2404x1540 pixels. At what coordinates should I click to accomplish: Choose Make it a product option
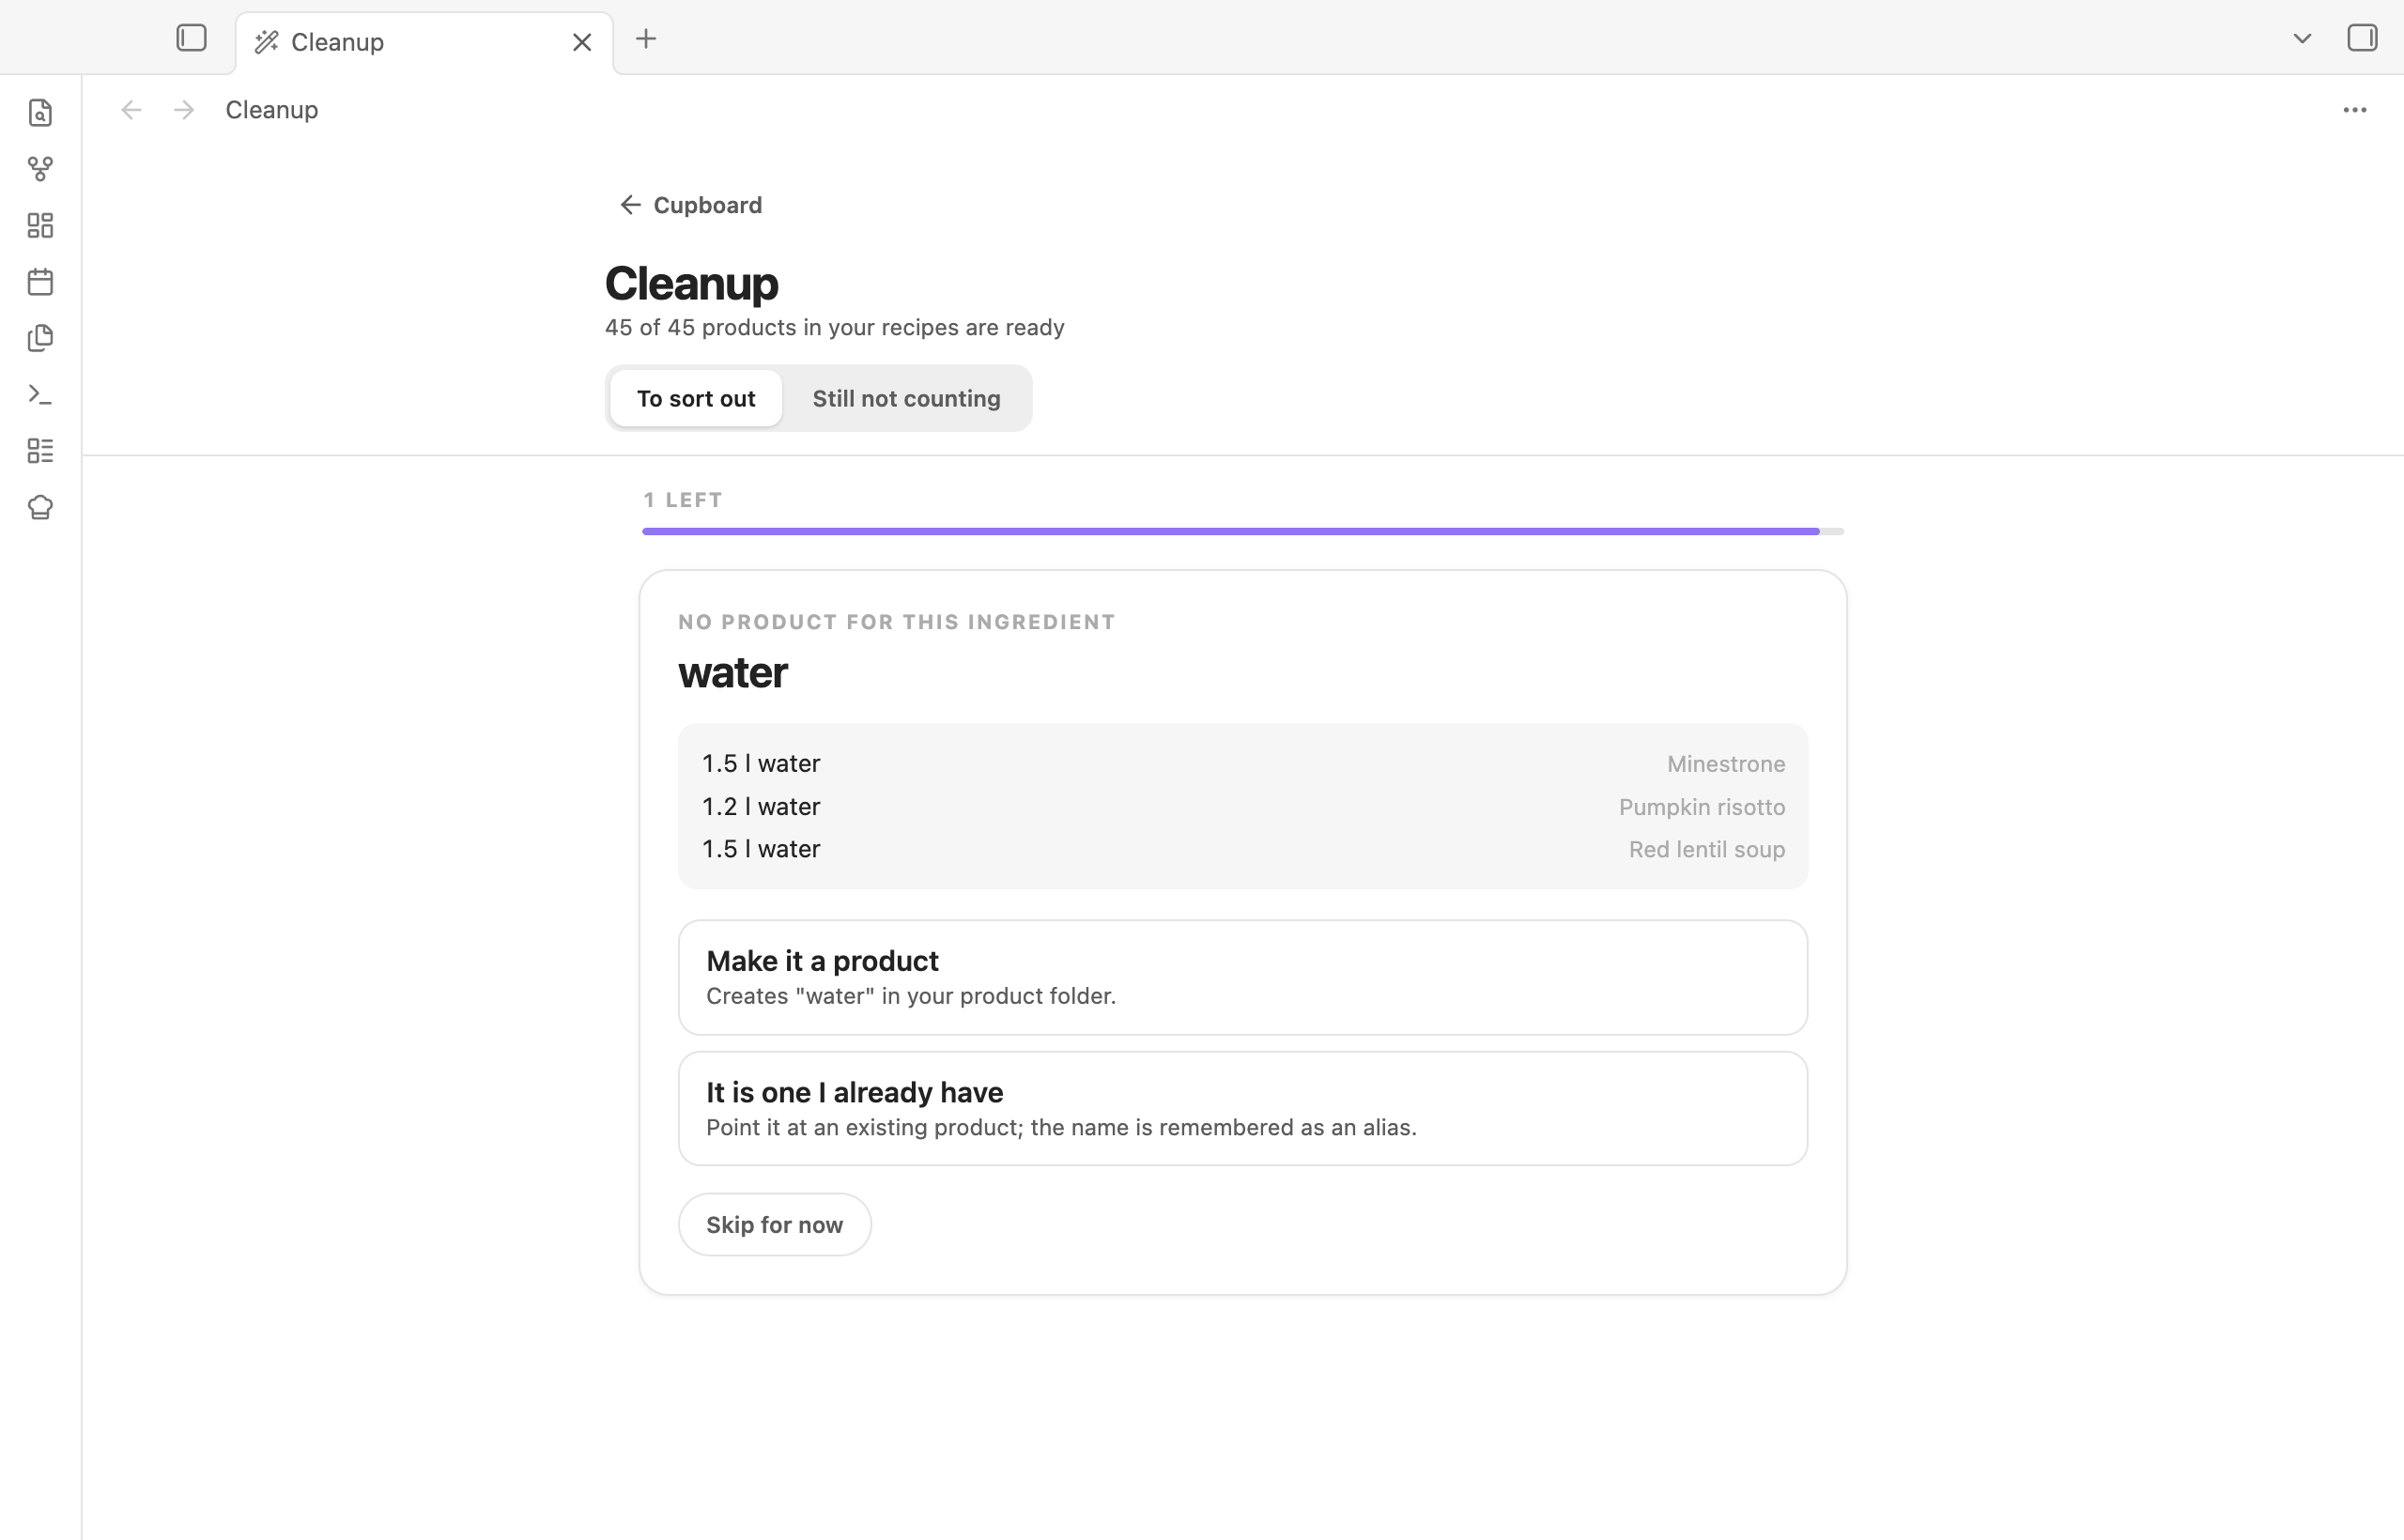coord(1243,977)
